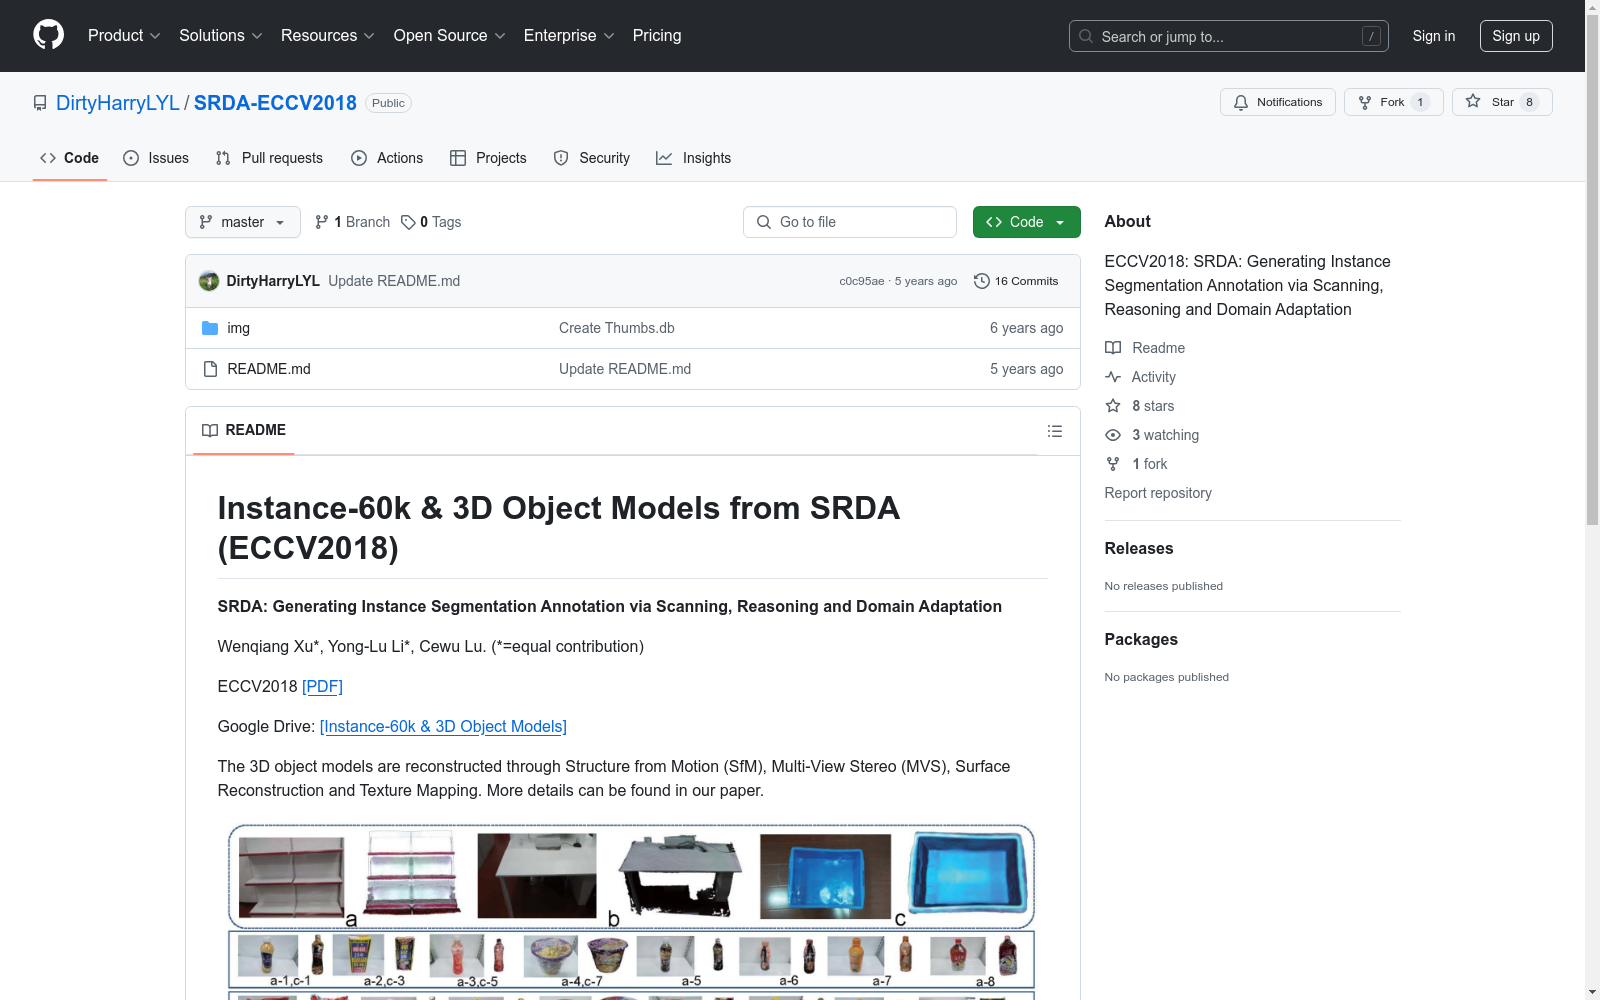
Task: Click the repository icon before DirtyHarryLYL
Action: (40, 103)
